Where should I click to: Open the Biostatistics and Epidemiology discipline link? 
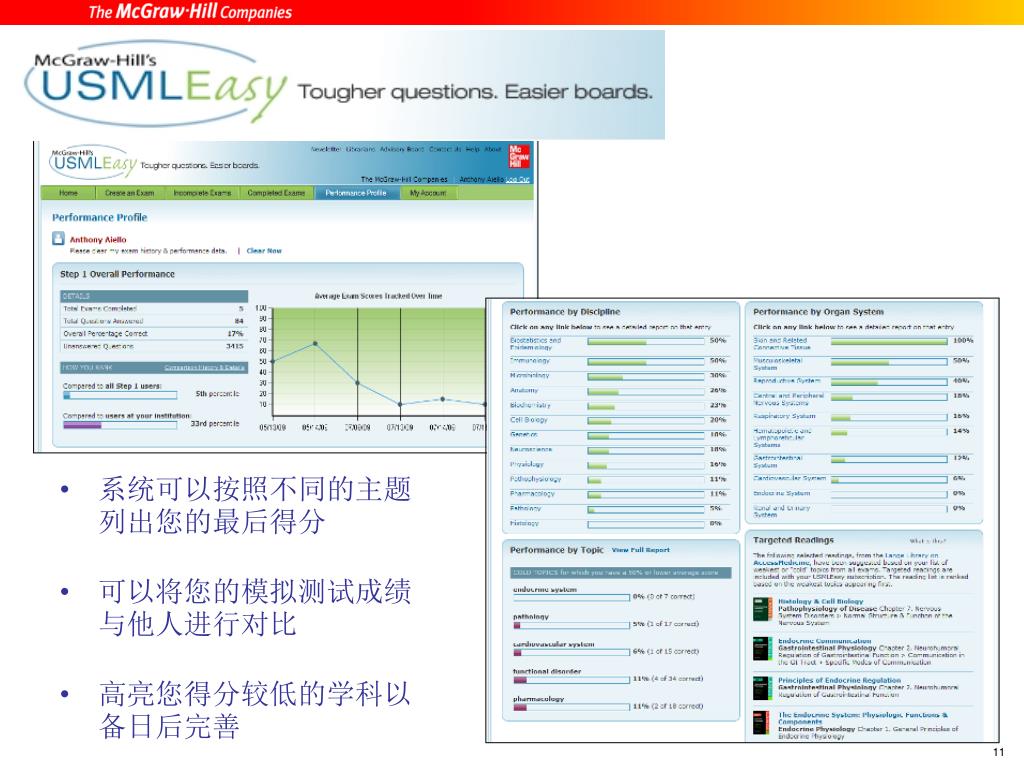click(x=536, y=344)
